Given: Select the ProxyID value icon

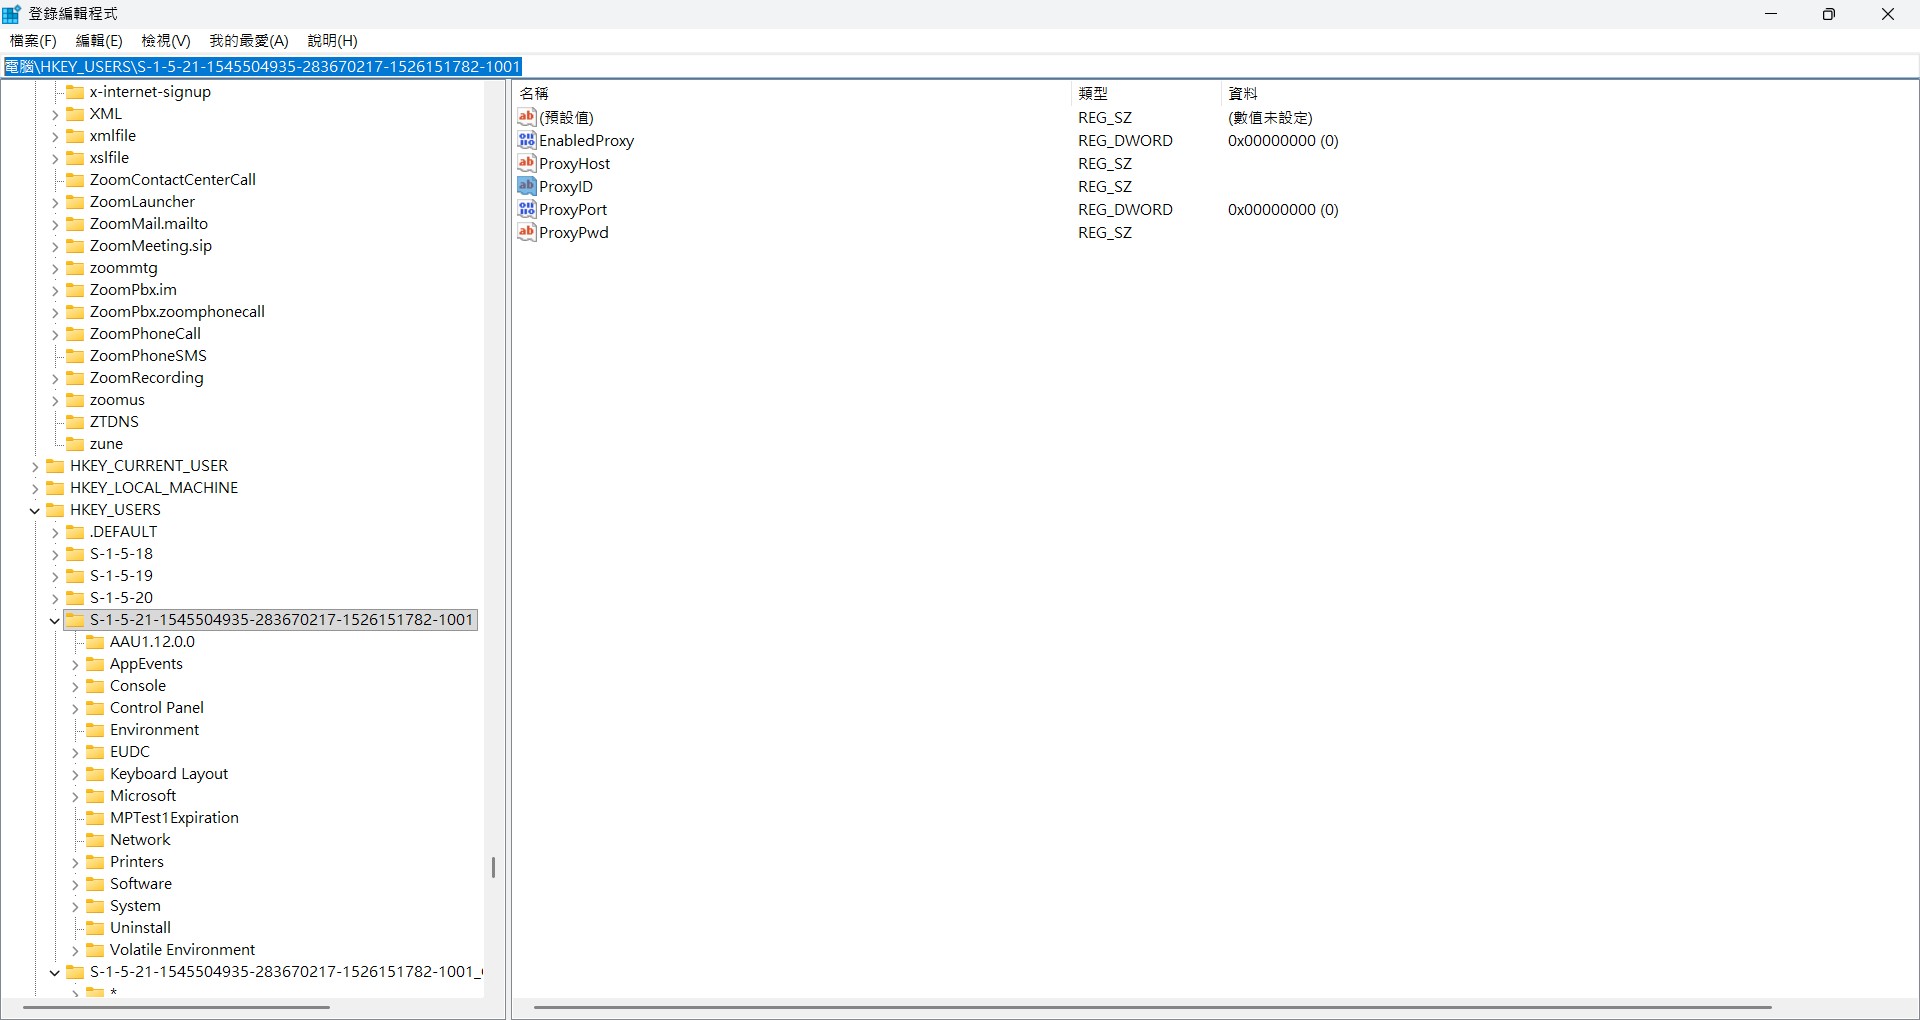Looking at the screenshot, I should coord(527,186).
